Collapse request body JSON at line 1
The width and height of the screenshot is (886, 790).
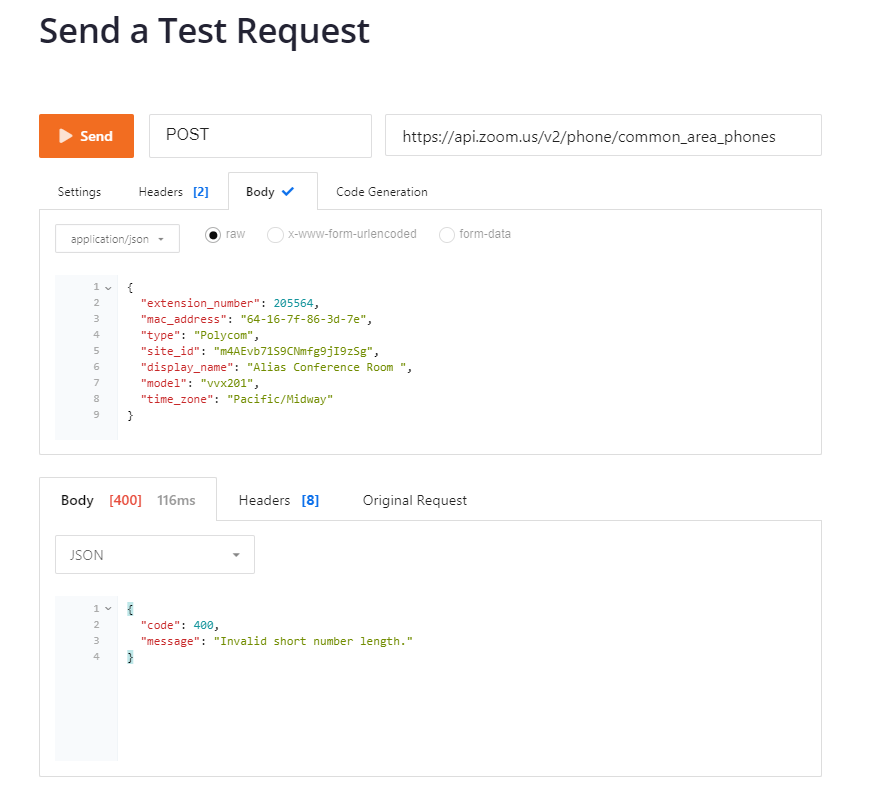click(108, 287)
